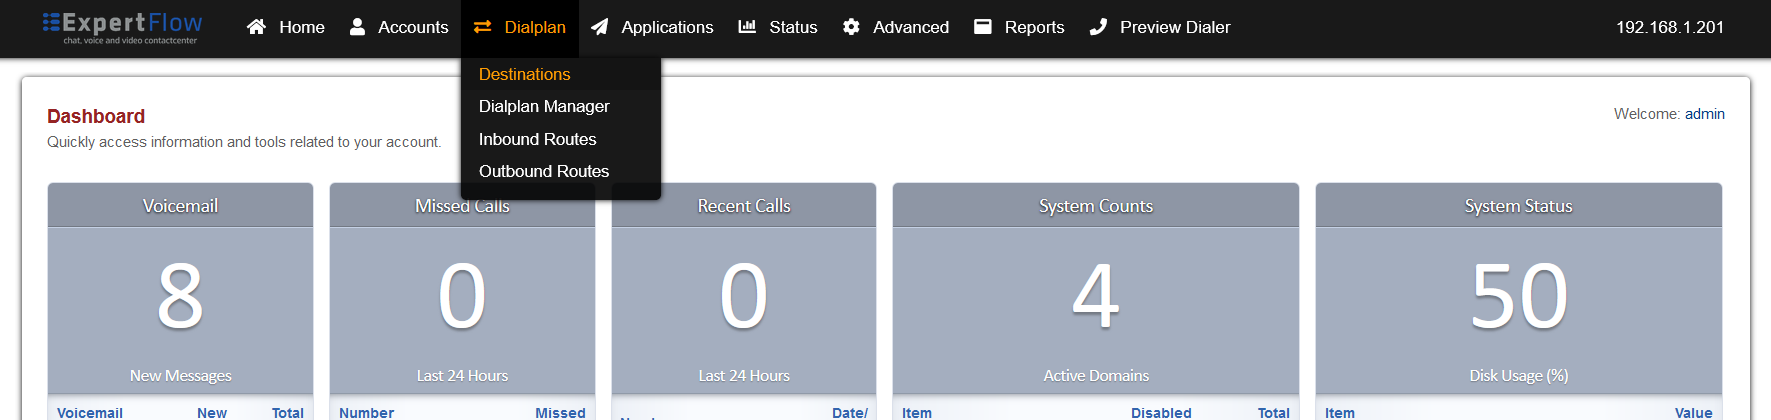Click the Dialplan arrows icon
The width and height of the screenshot is (1771, 420).
point(483,27)
